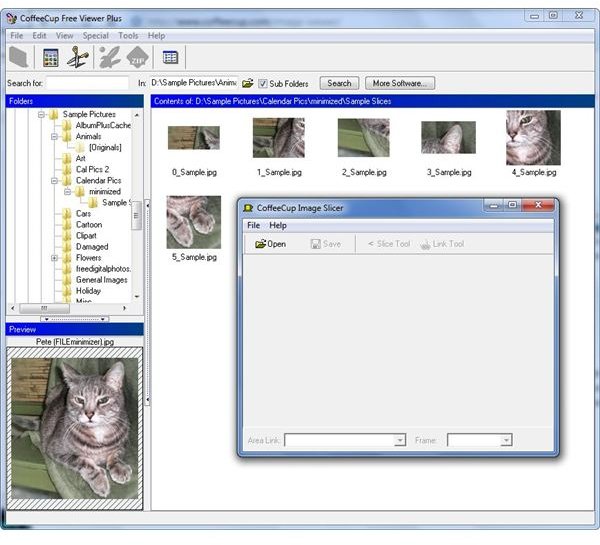Toggle the Sub Folders checkbox
Screen dimensions: 600x545
point(262,83)
